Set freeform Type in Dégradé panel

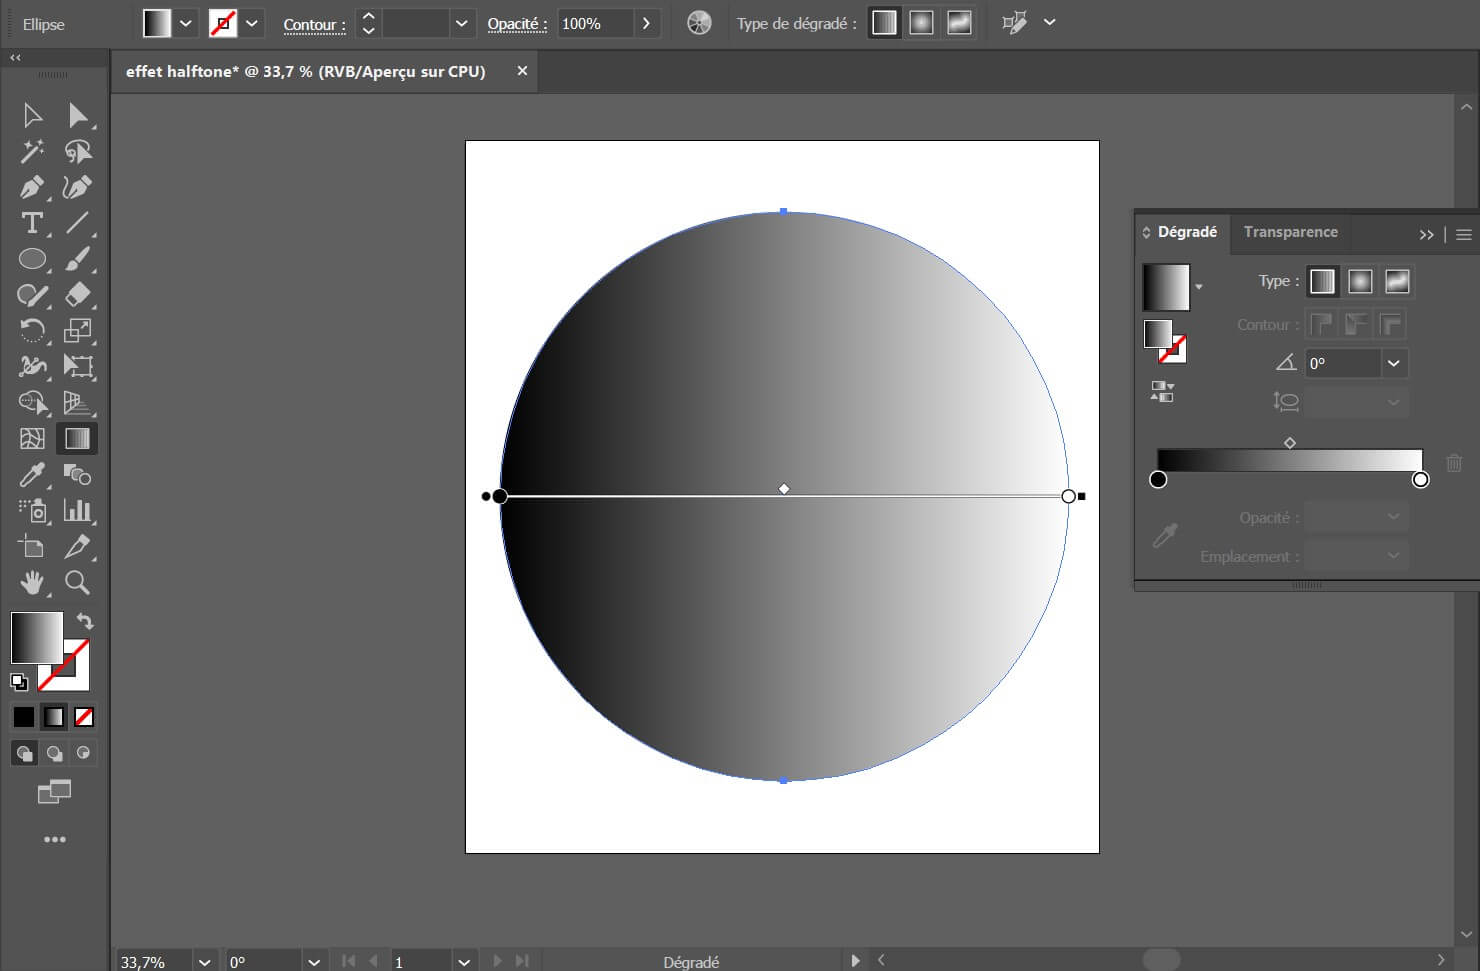(x=1397, y=282)
